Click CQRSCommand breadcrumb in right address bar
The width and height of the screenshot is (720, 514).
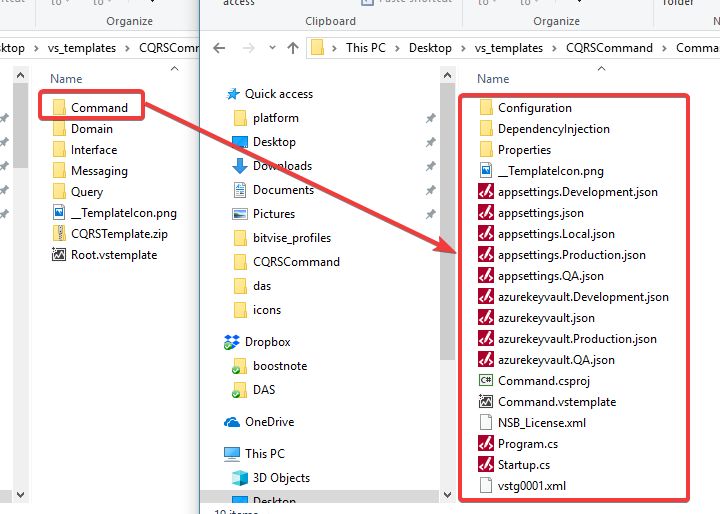[609, 48]
